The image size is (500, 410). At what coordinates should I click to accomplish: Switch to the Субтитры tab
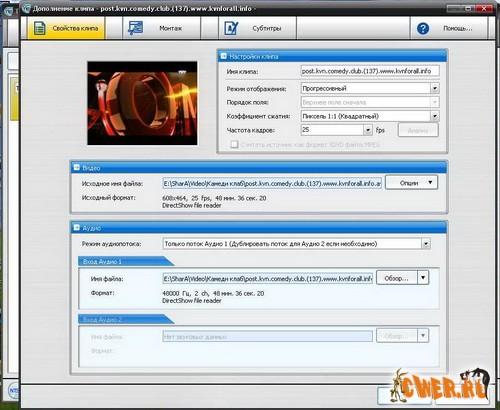pyautogui.click(x=257, y=28)
